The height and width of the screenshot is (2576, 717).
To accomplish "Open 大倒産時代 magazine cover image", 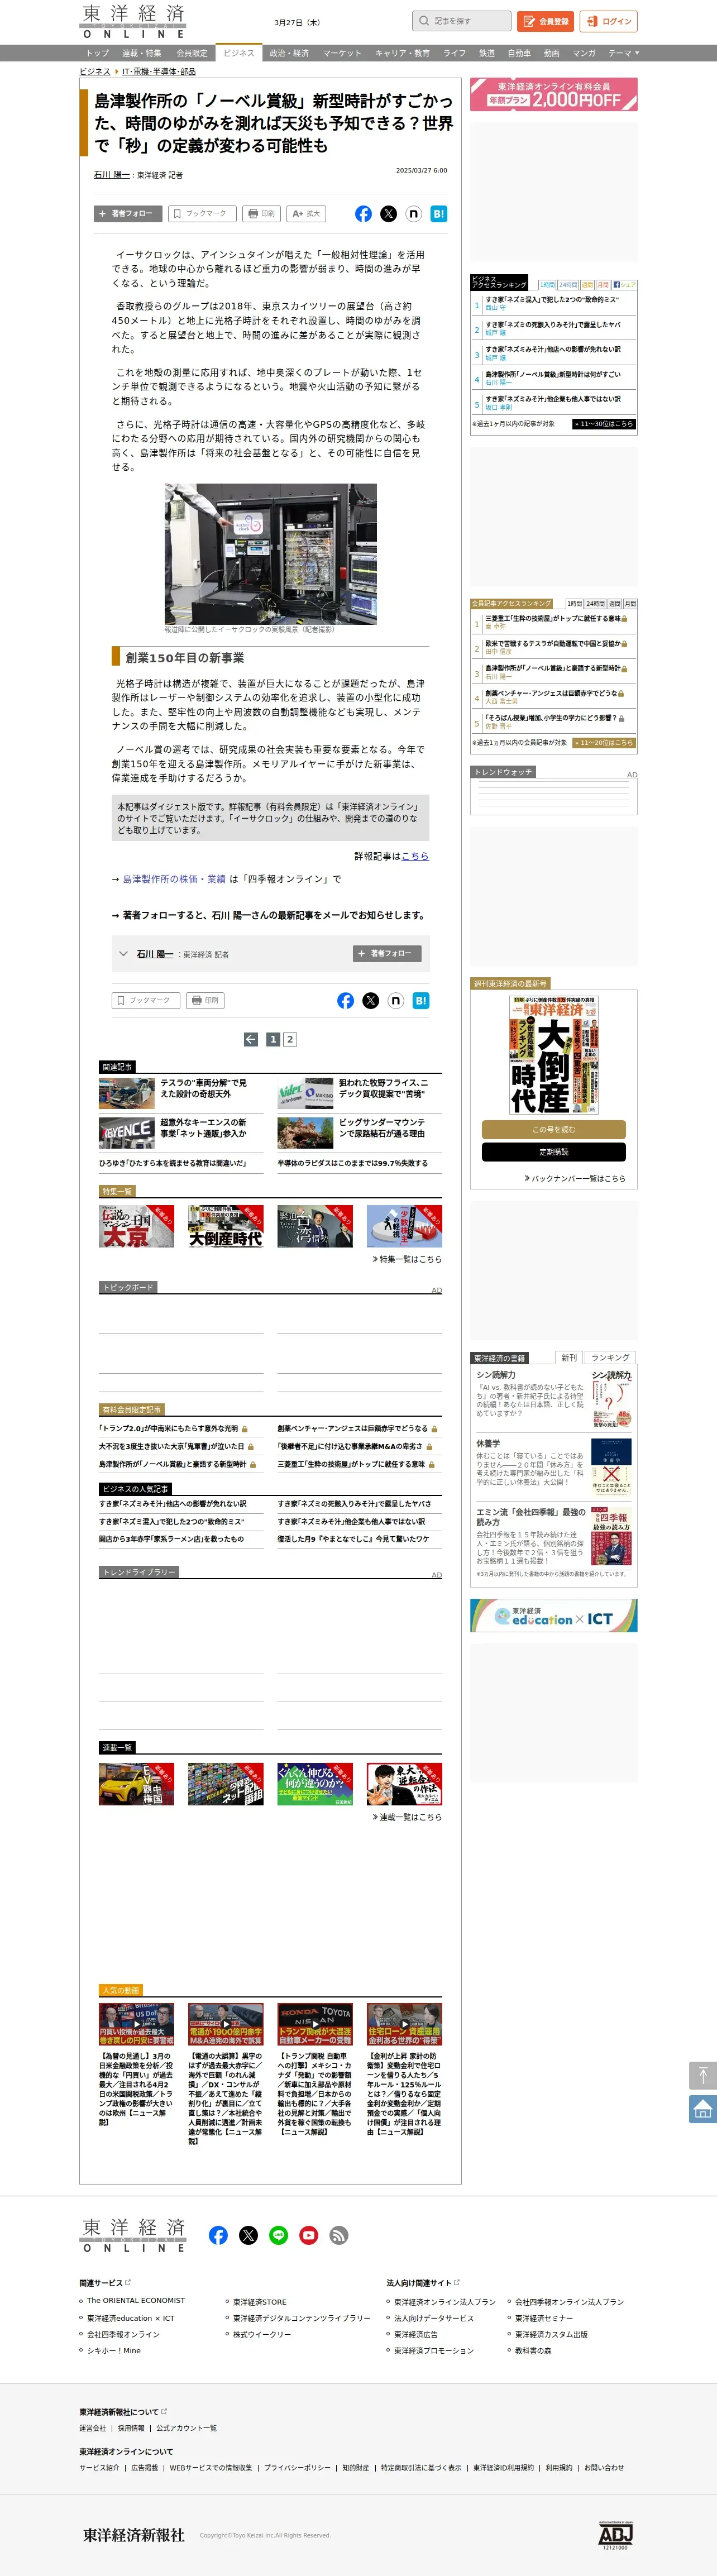I will tap(554, 1055).
